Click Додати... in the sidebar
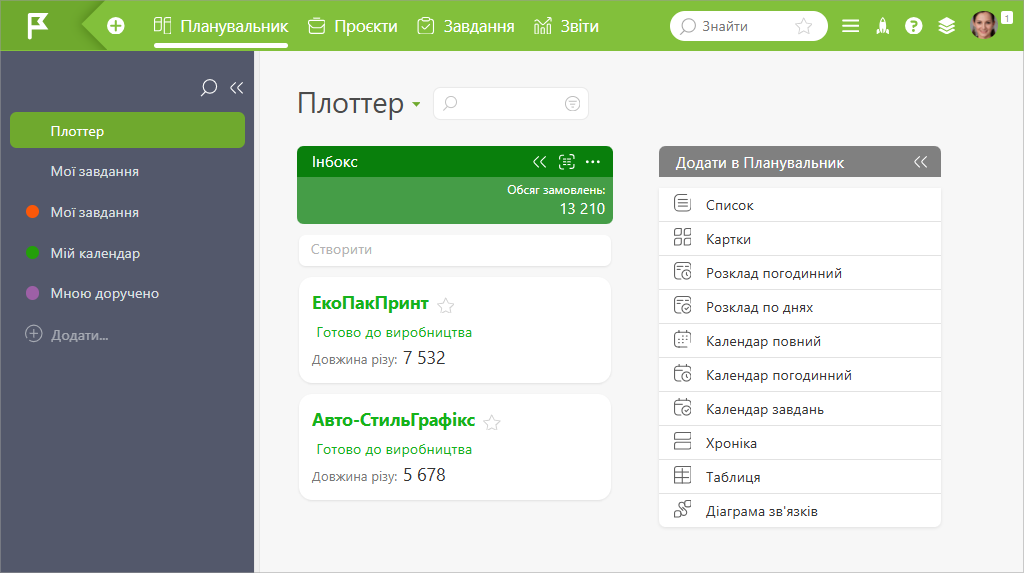This screenshot has width=1024, height=573. pos(80,335)
